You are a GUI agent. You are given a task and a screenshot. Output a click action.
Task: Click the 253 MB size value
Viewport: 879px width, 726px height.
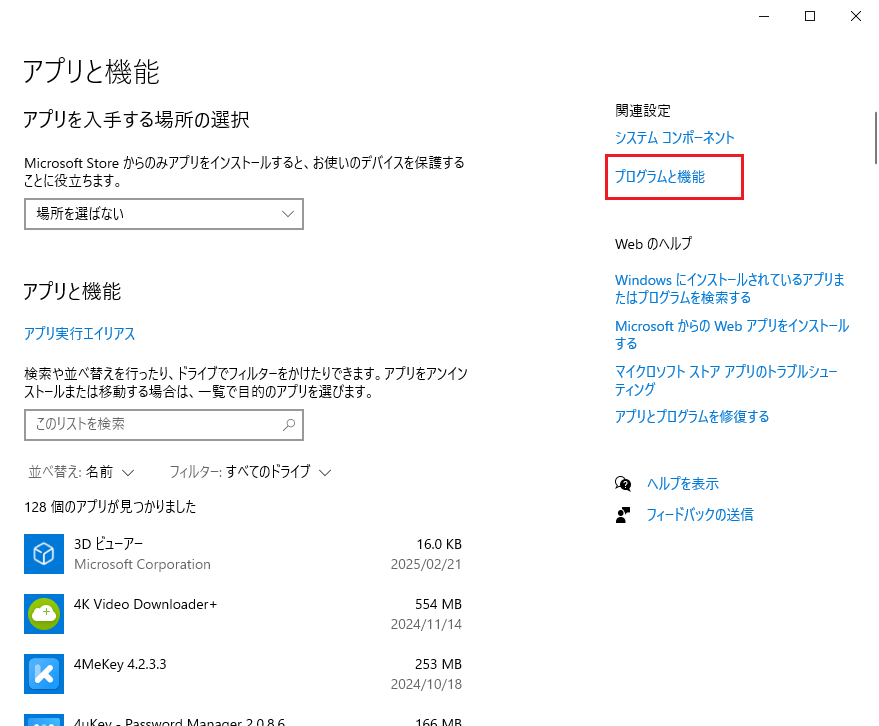438,664
